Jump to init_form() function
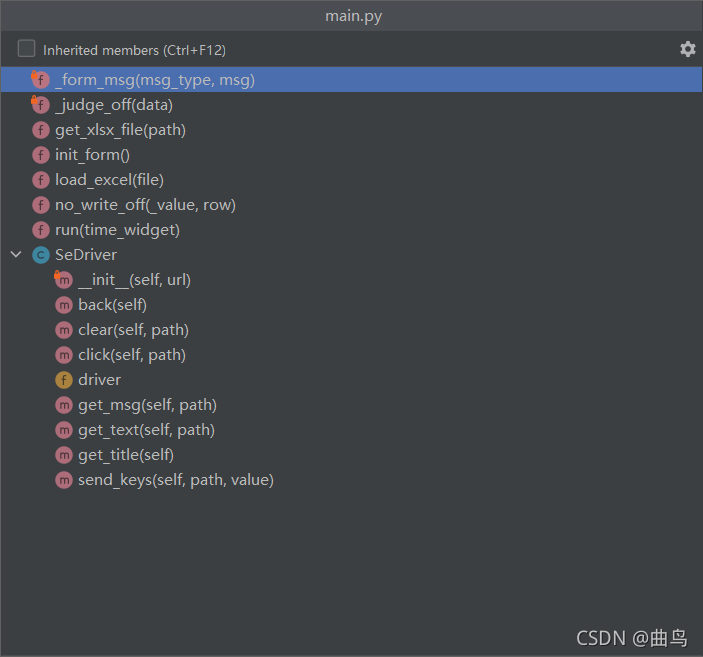 coord(92,155)
